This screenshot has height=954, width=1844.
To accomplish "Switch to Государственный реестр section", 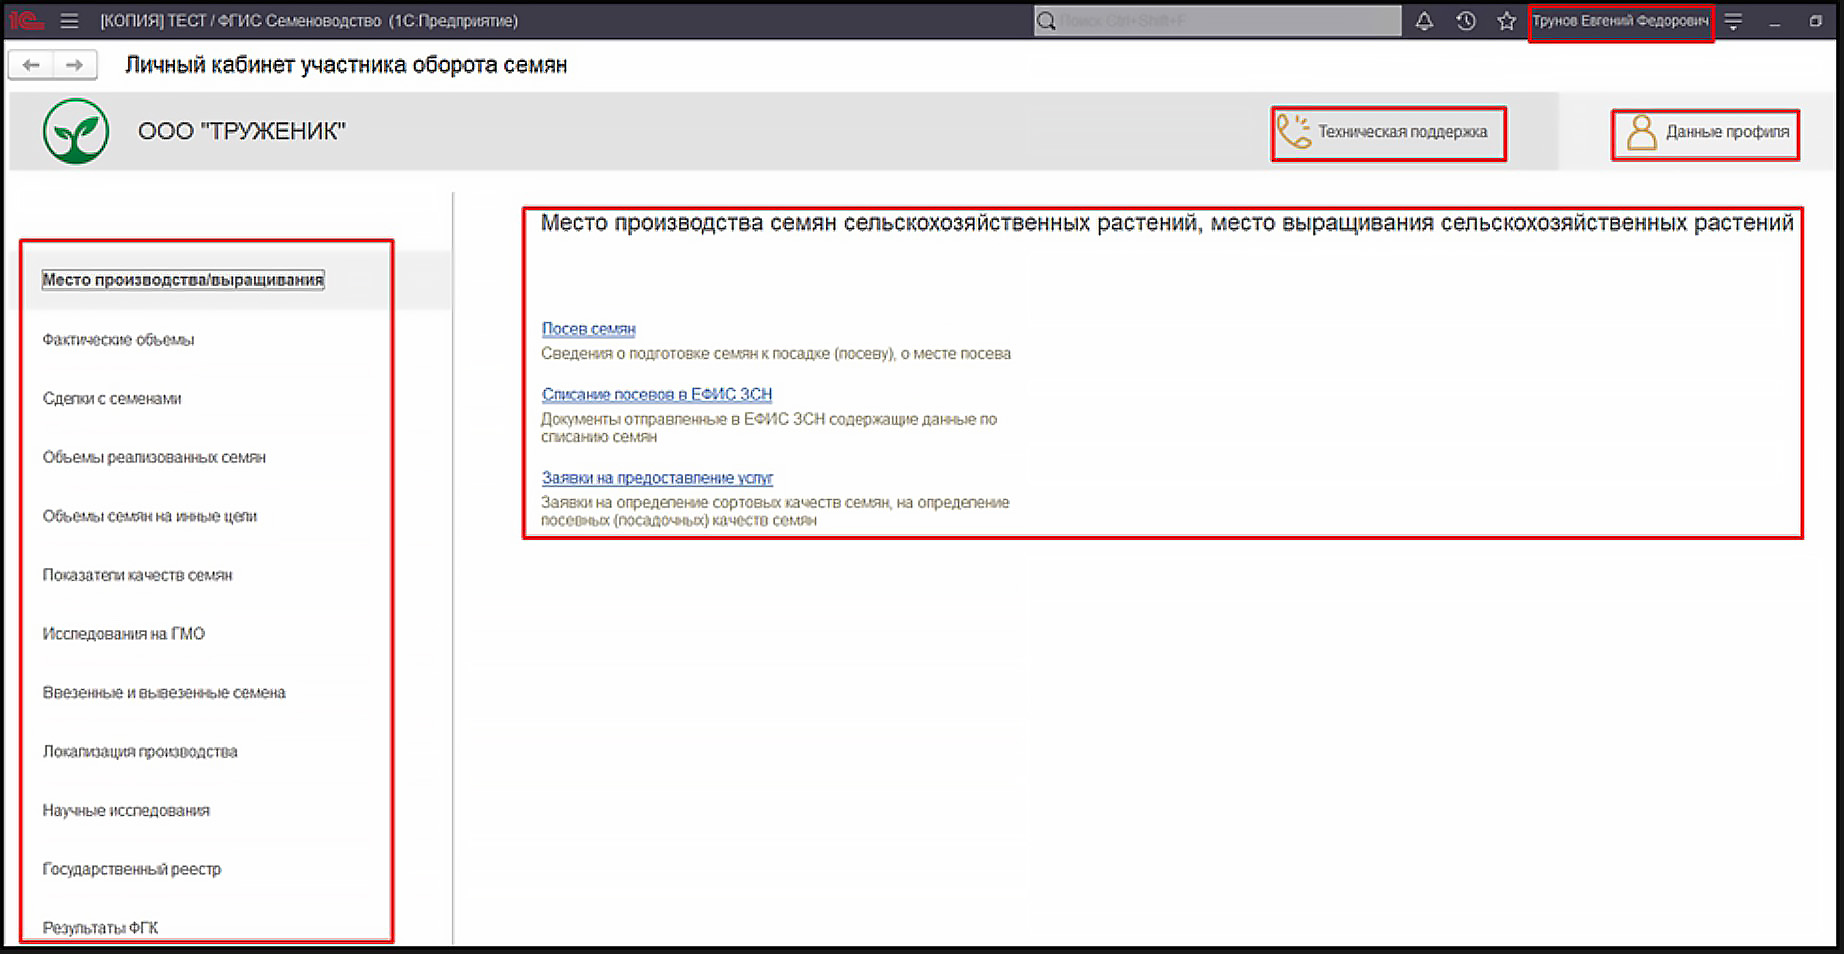I will [131, 869].
